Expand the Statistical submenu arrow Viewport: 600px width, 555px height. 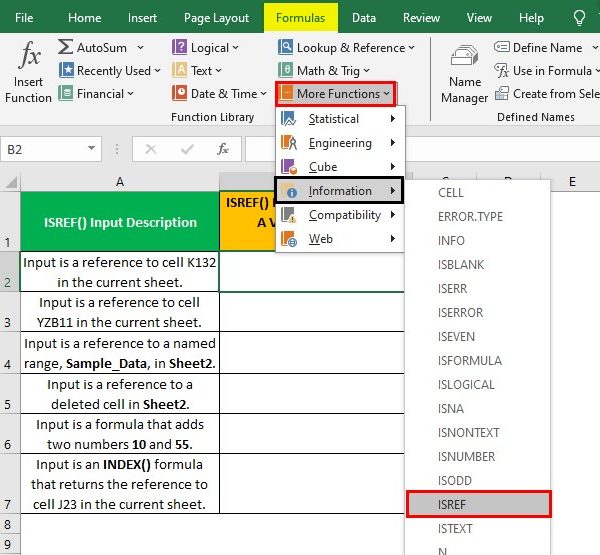pyautogui.click(x=393, y=119)
